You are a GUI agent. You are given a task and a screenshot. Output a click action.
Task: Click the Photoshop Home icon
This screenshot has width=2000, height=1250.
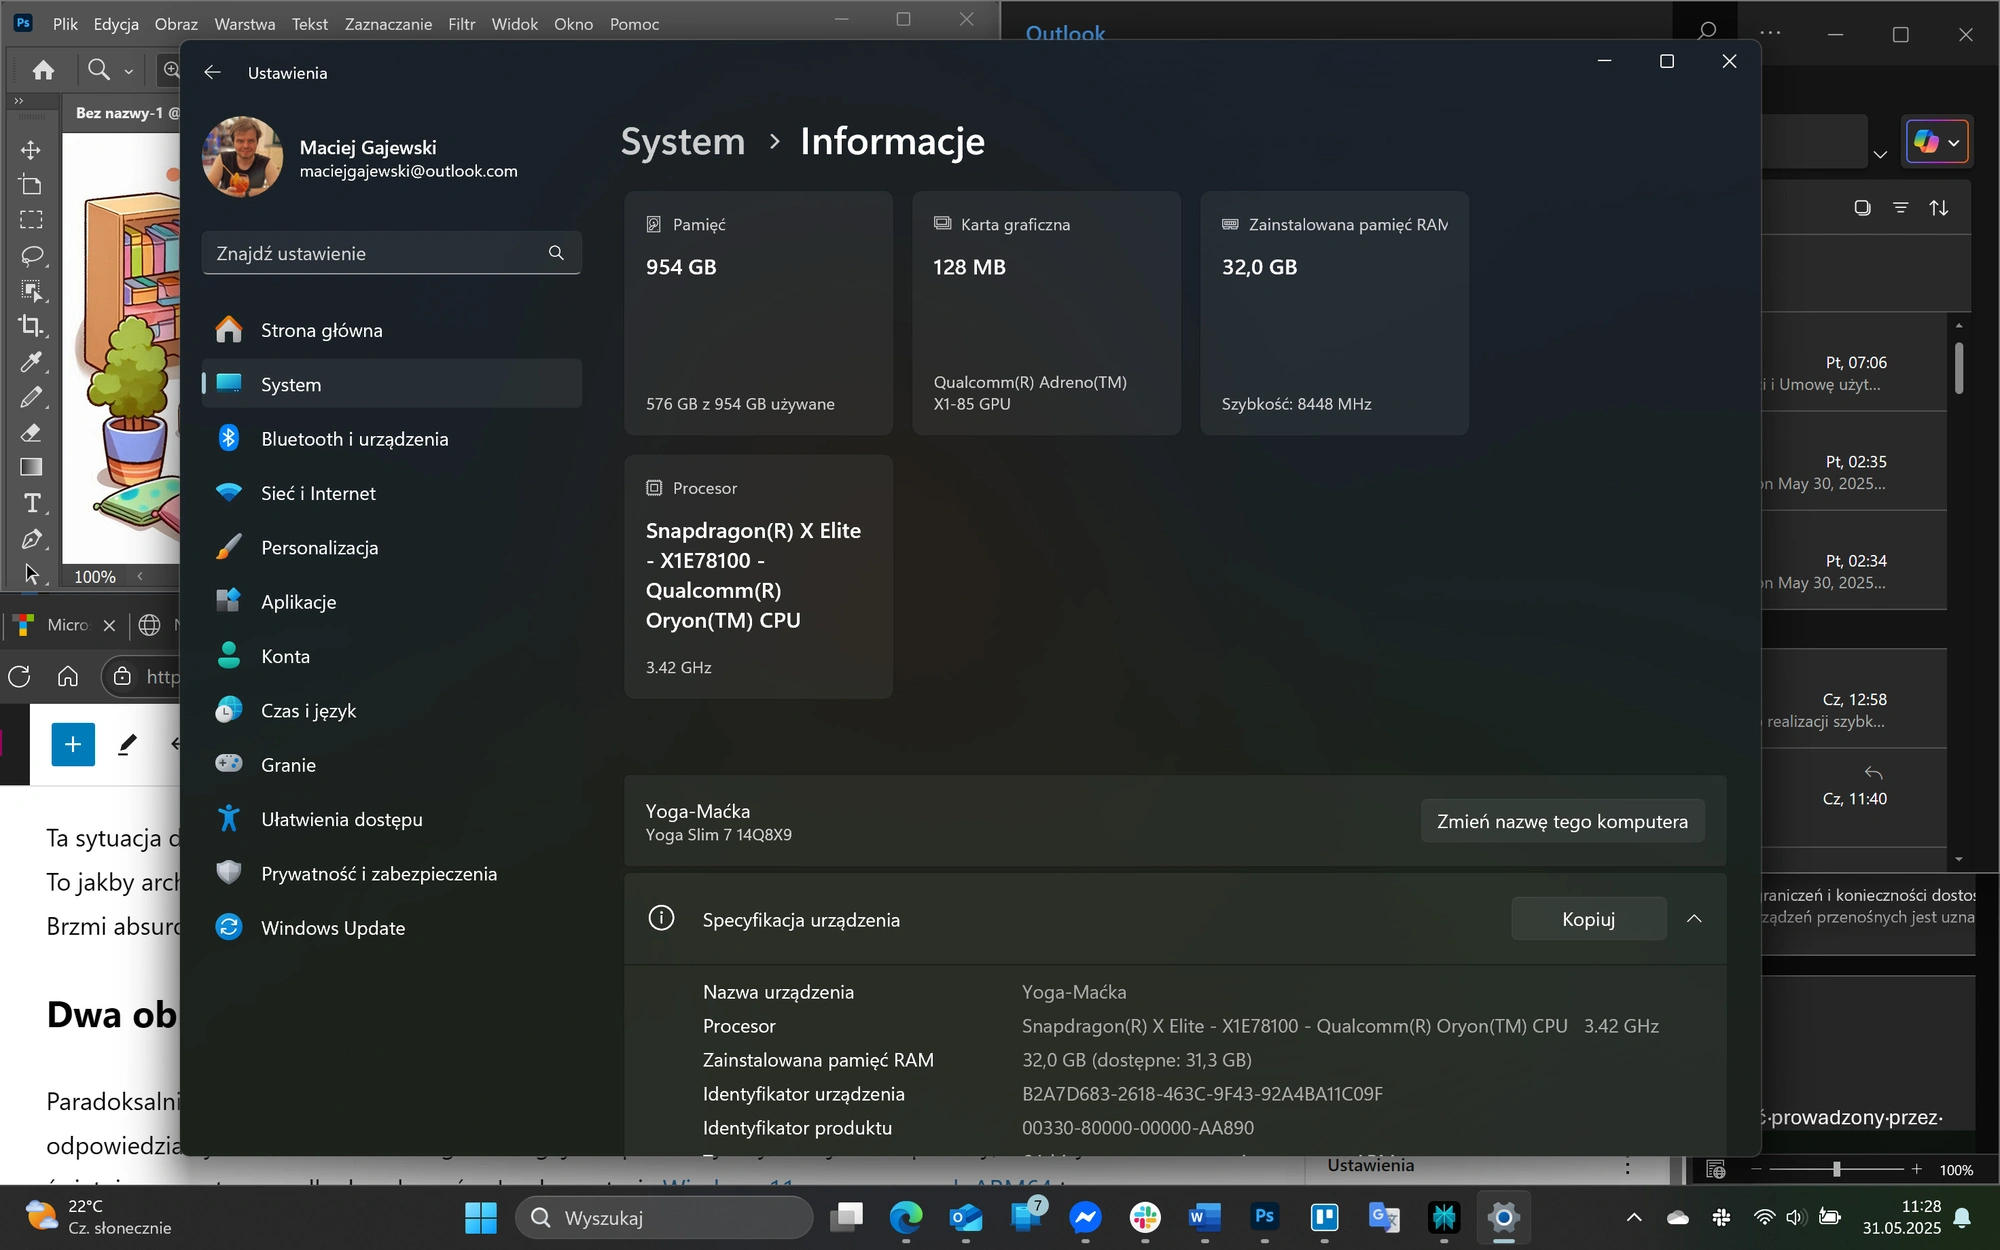43,70
